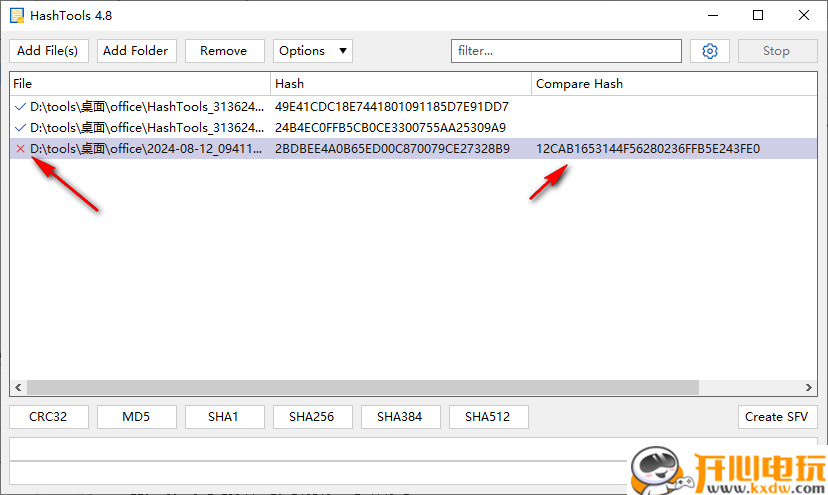Screen dimensions: 828x495
Task: Click hash value 2BDBEE4A0B65ED00C870079CE27328B9
Action: 392,149
